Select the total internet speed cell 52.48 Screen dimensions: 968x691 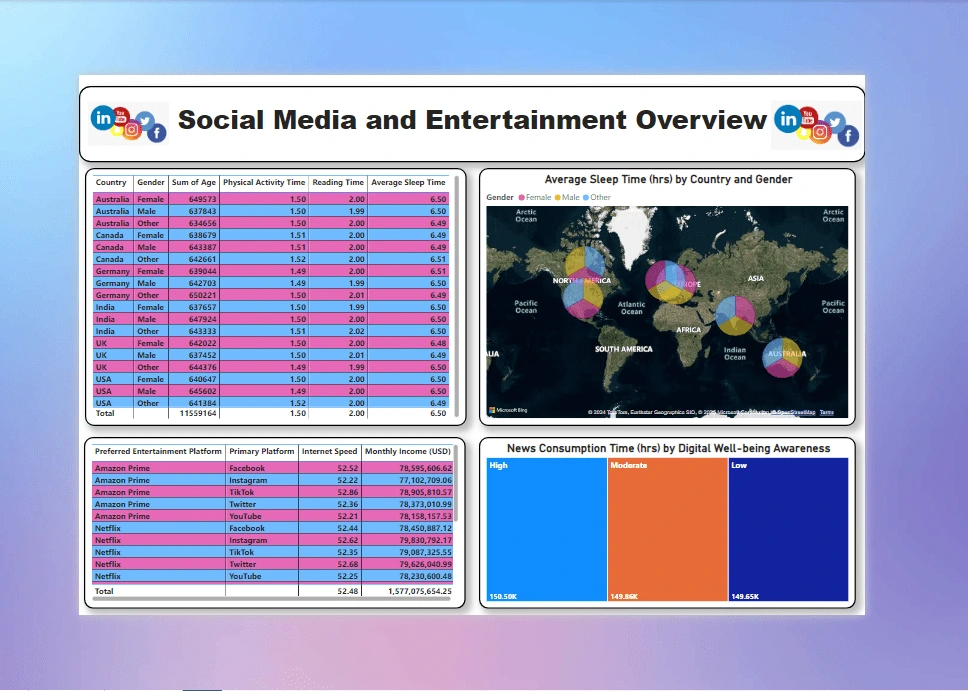coord(330,591)
